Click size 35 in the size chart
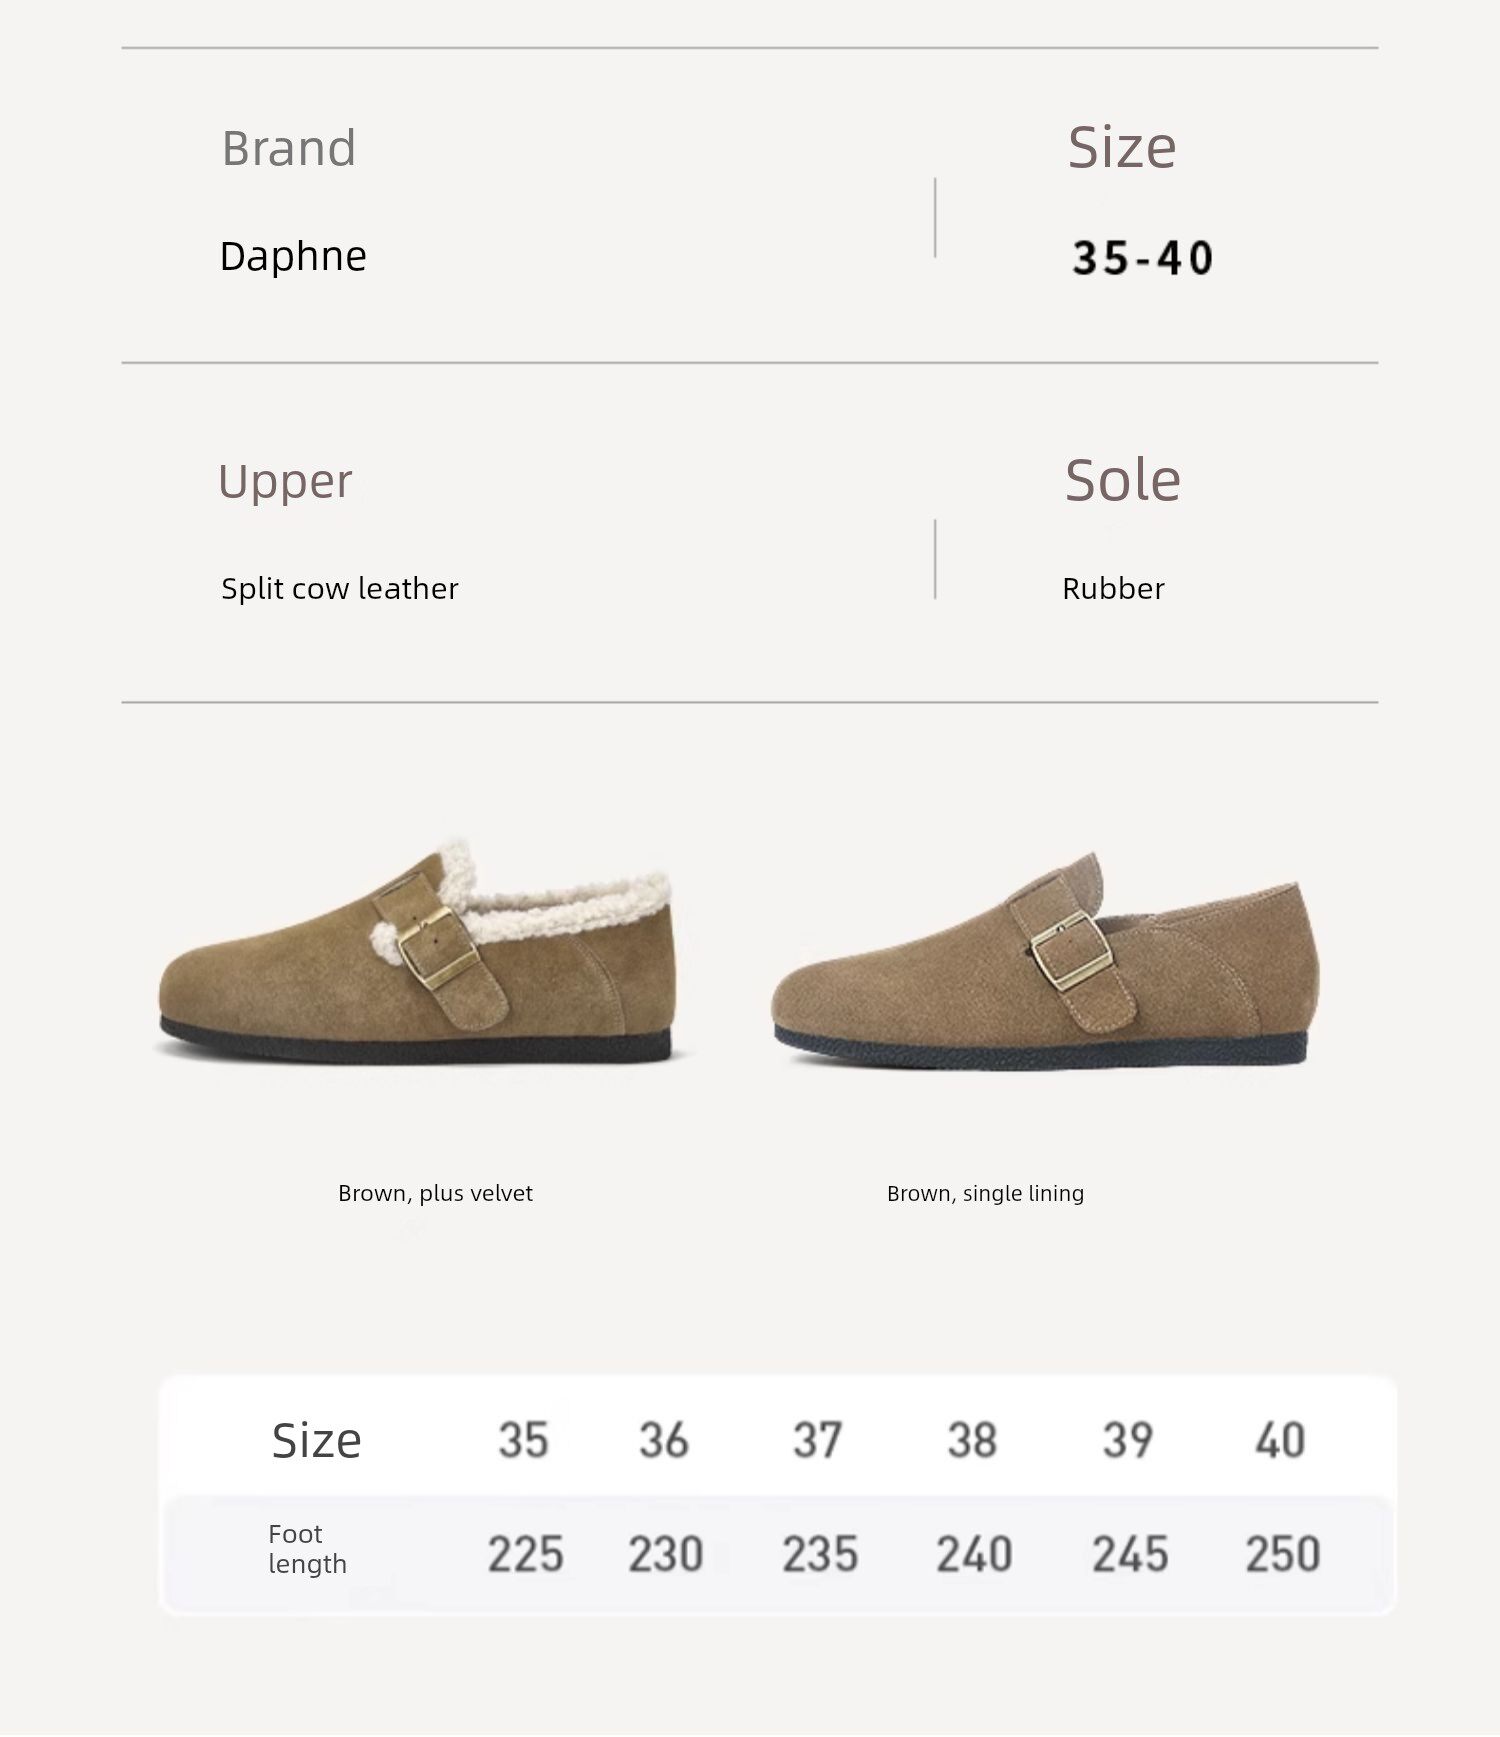Viewport: 1500px width, 1737px height. 523,1441
